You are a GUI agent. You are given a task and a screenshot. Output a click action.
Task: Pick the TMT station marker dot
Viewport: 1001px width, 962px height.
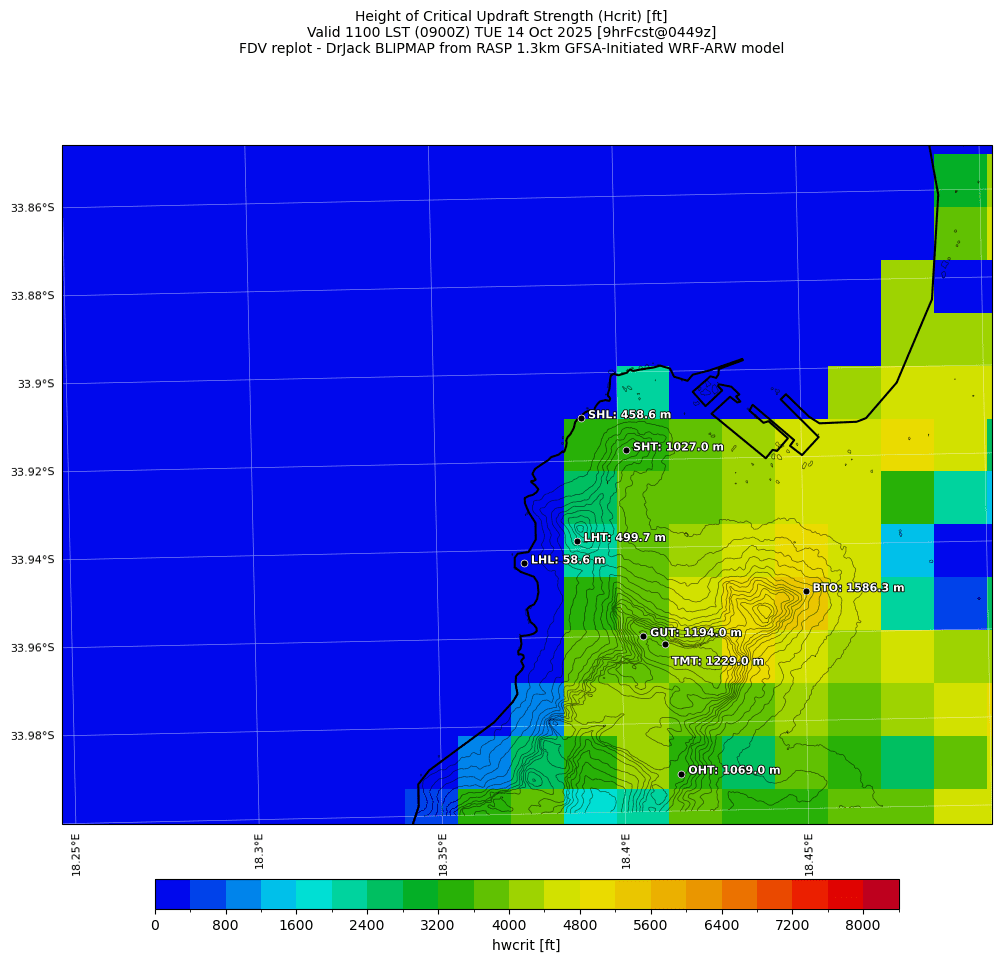pos(665,644)
